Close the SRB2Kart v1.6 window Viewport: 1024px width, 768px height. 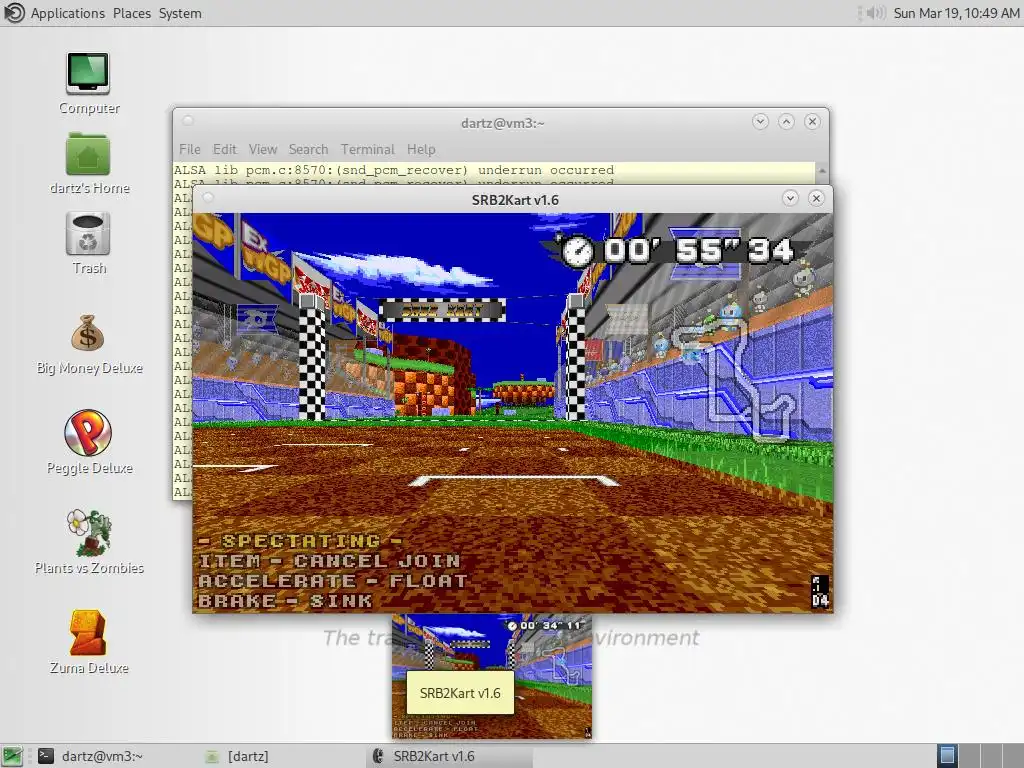816,199
